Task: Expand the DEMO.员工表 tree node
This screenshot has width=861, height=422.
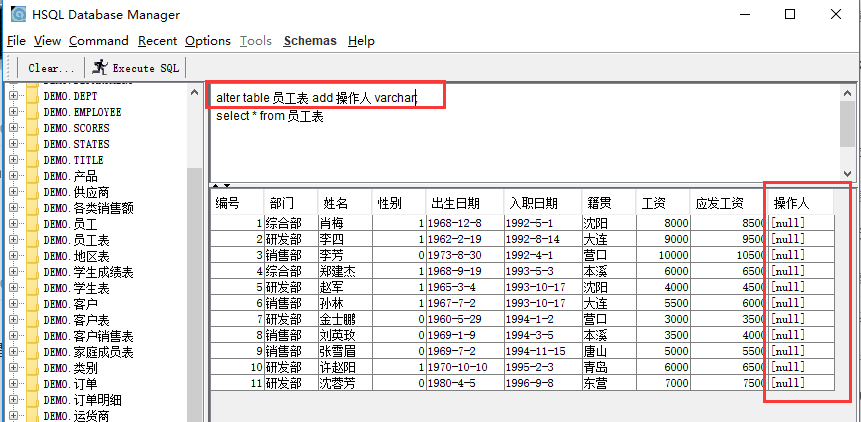Action: point(13,240)
